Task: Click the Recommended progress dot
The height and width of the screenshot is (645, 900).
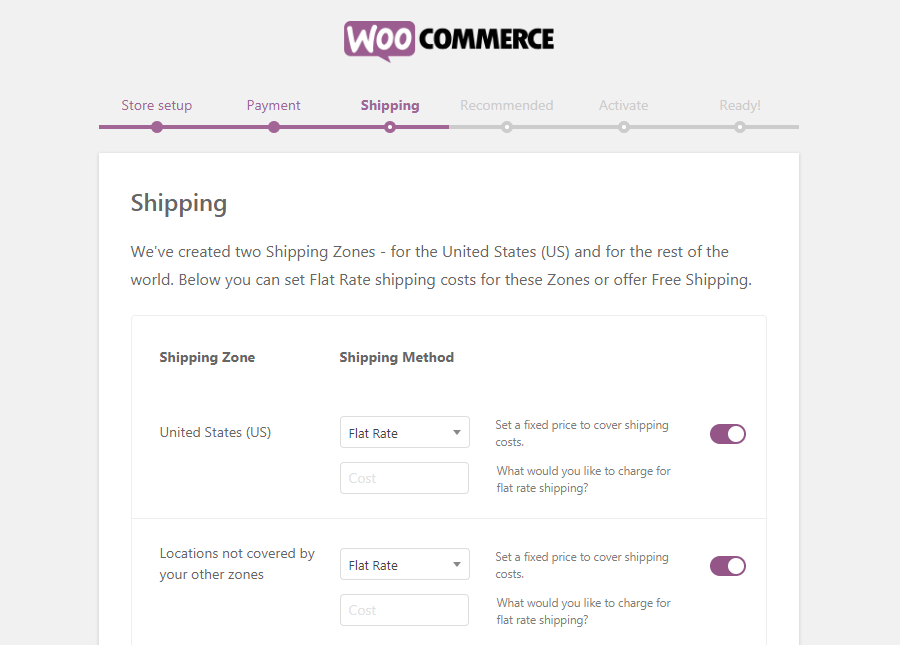Action: (x=506, y=127)
